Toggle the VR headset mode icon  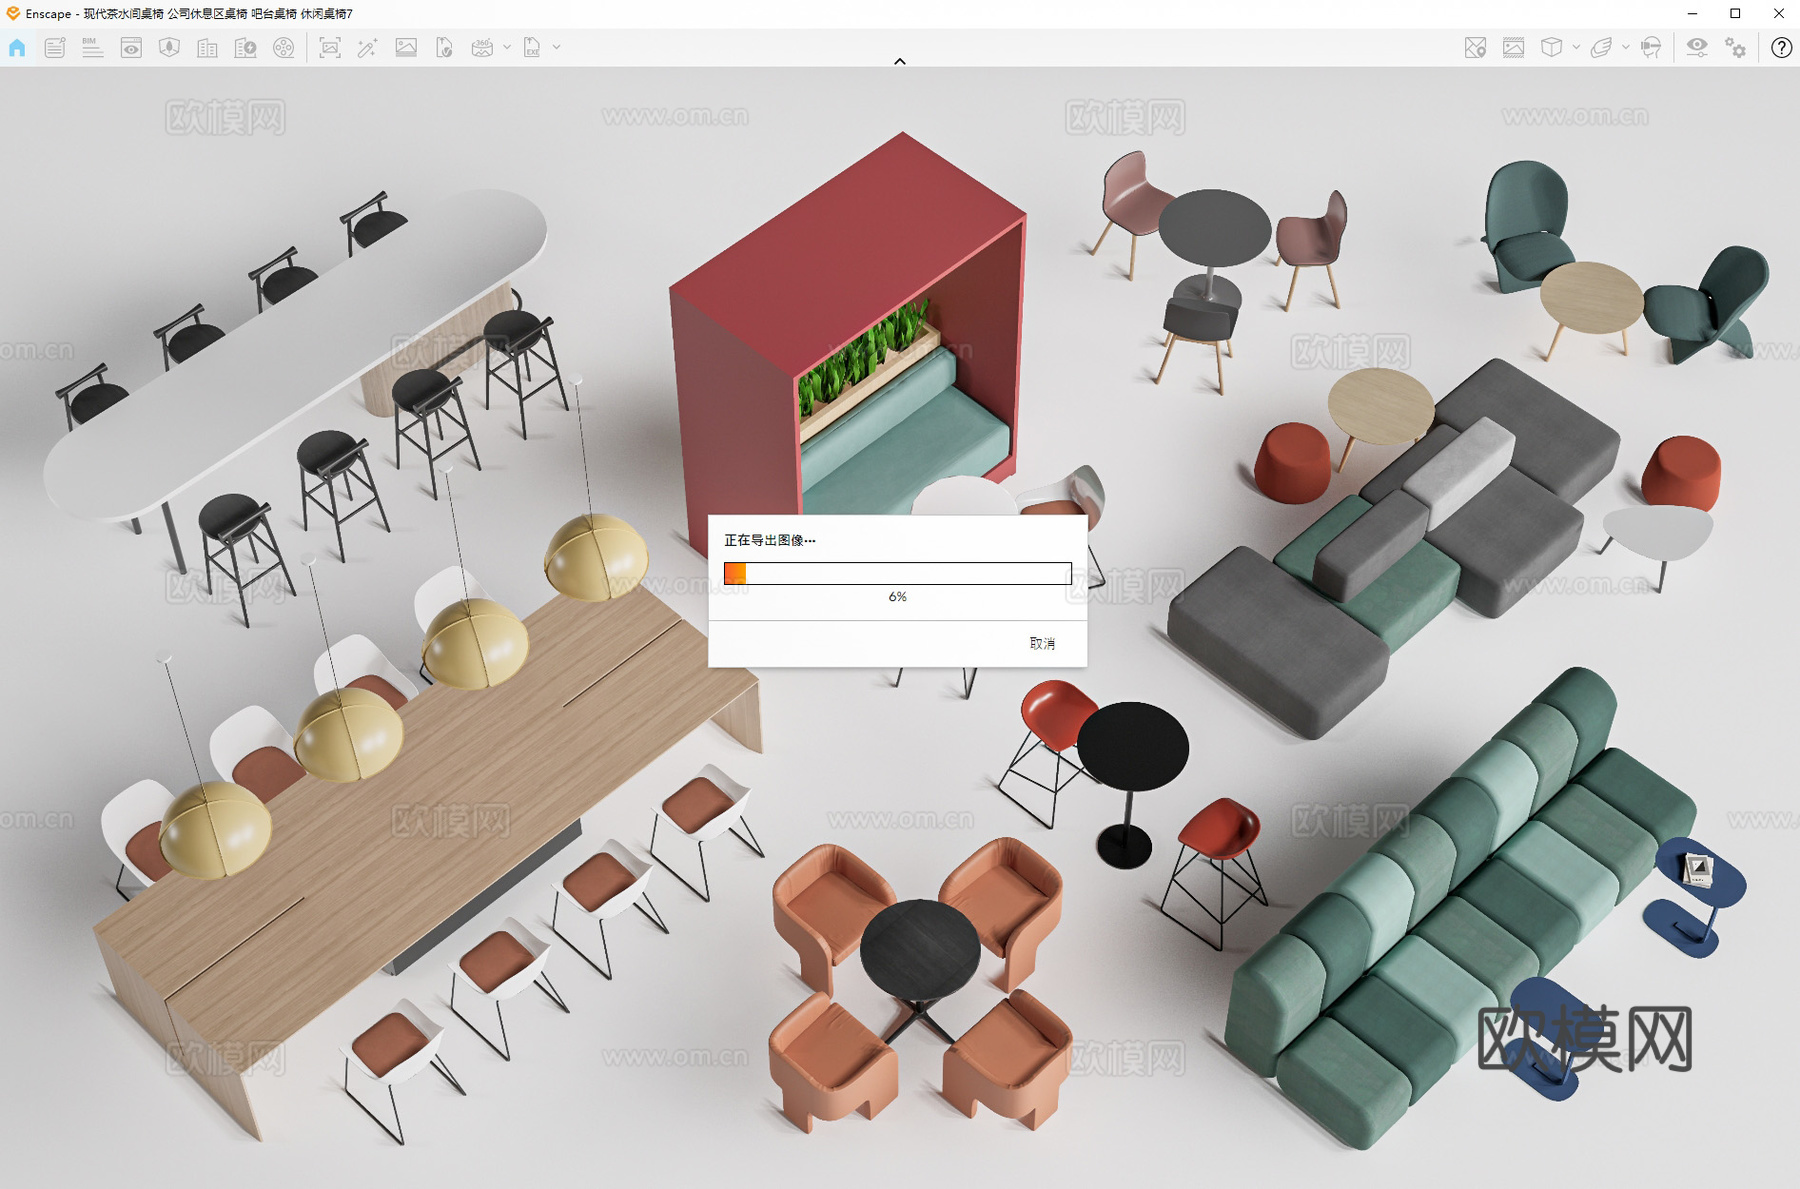pos(1651,48)
